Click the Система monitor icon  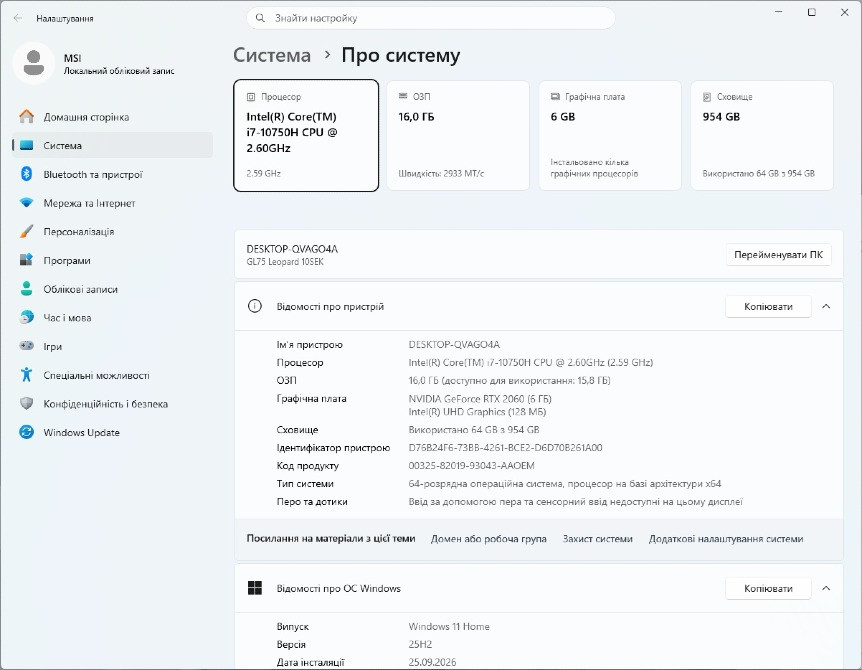(26, 145)
